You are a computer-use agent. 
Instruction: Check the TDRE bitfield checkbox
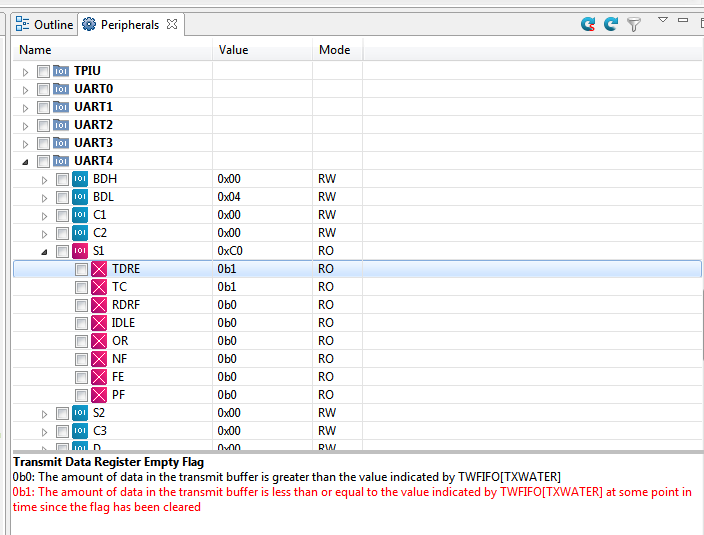pyautogui.click(x=81, y=269)
